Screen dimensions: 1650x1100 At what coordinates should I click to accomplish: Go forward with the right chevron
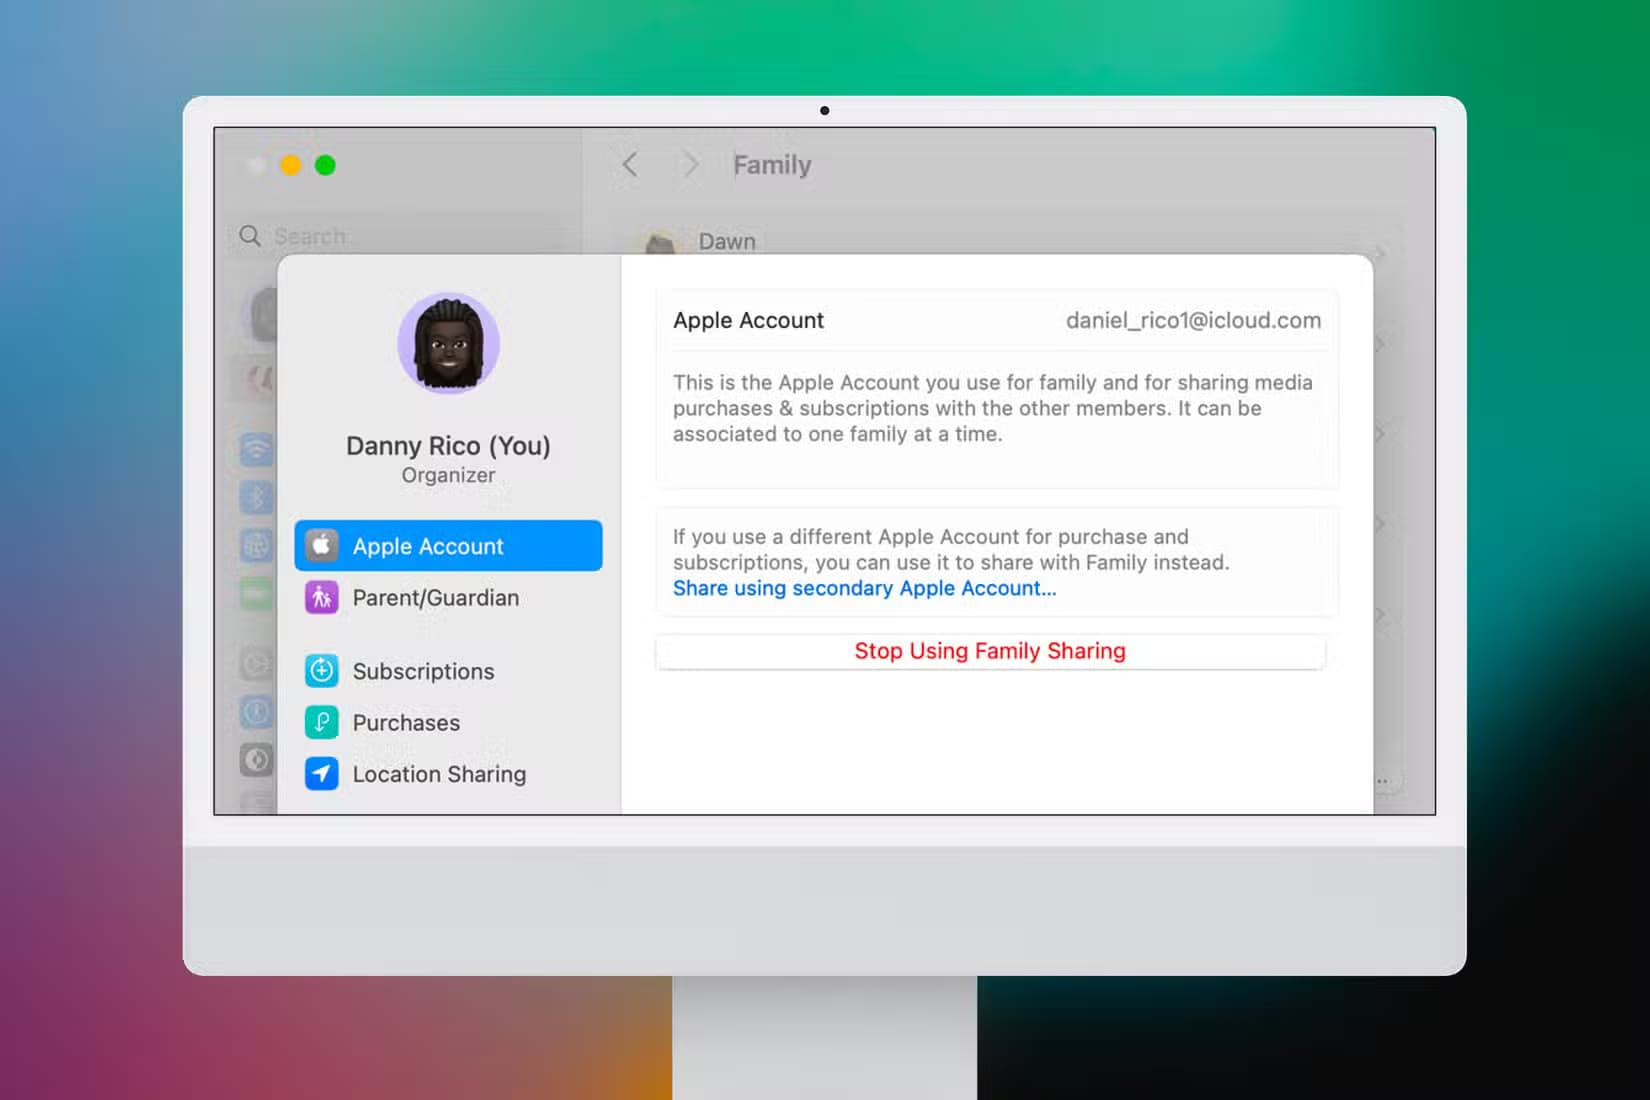[690, 165]
